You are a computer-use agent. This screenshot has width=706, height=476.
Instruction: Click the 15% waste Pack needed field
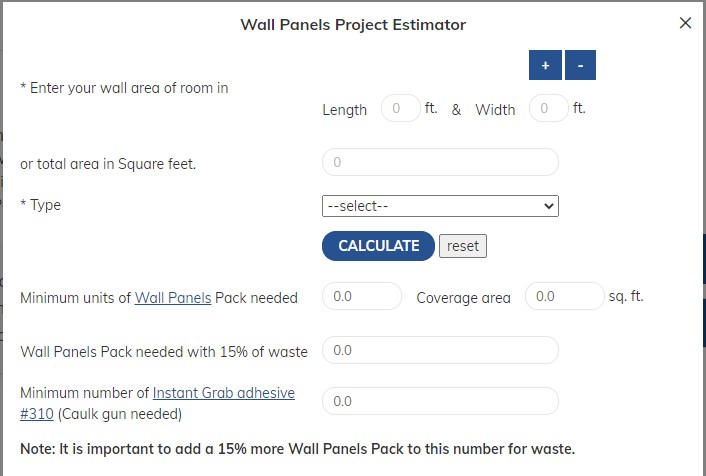point(440,351)
